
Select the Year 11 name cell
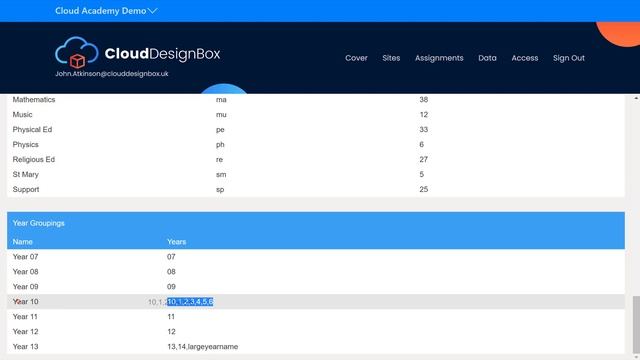[x=25, y=317]
